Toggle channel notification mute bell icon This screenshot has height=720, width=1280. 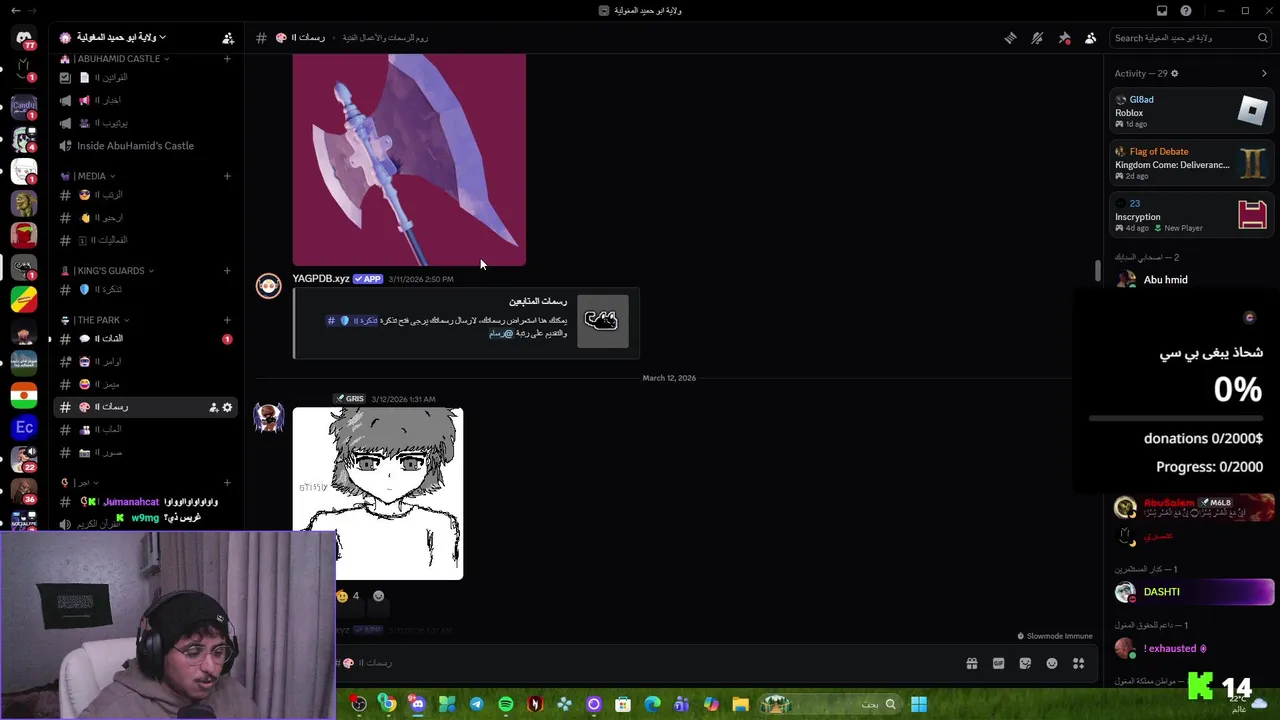(x=1037, y=38)
